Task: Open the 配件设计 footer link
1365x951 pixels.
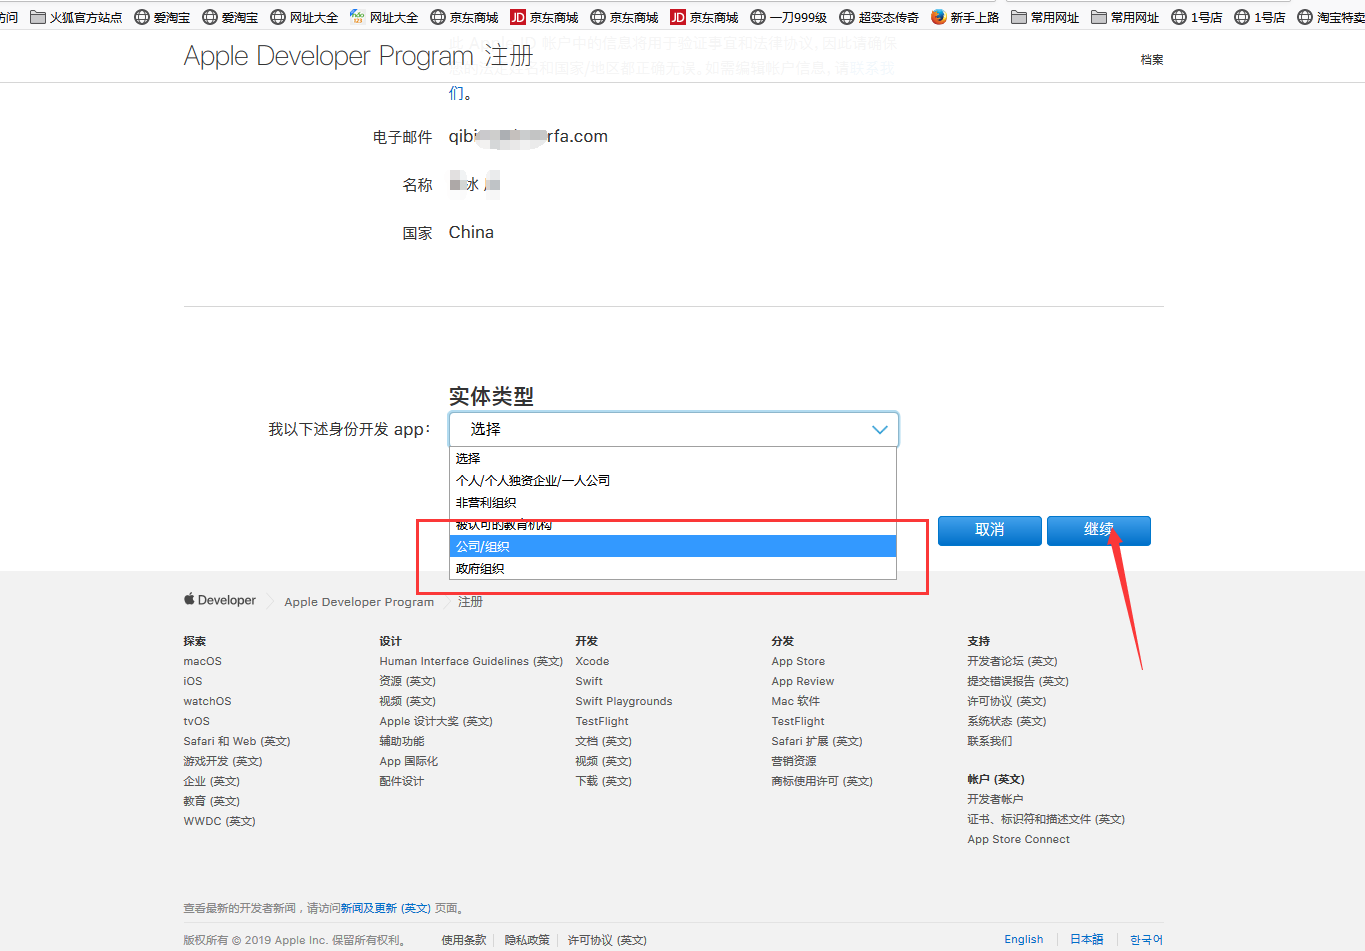Action: pos(401,781)
